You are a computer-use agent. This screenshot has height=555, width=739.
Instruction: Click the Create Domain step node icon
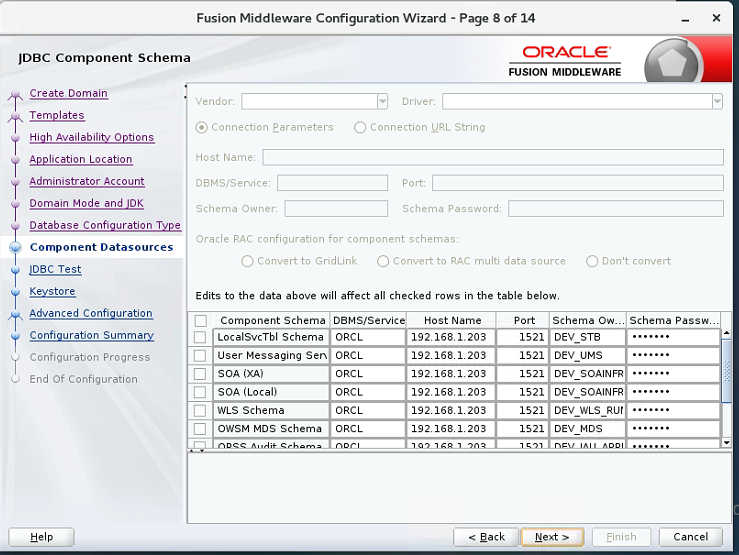coord(16,95)
